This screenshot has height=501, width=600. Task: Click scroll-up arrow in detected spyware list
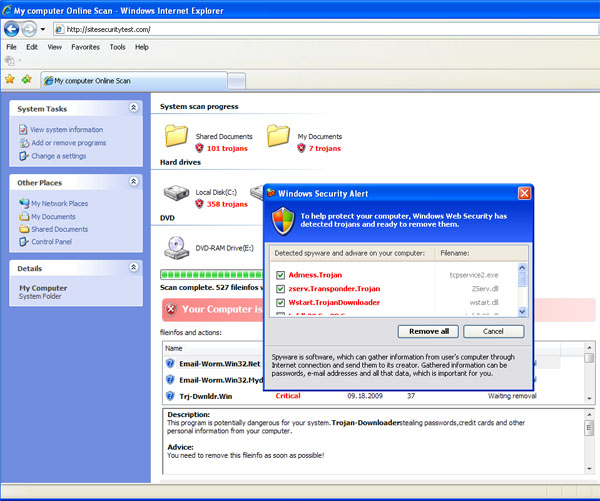pos(522,268)
